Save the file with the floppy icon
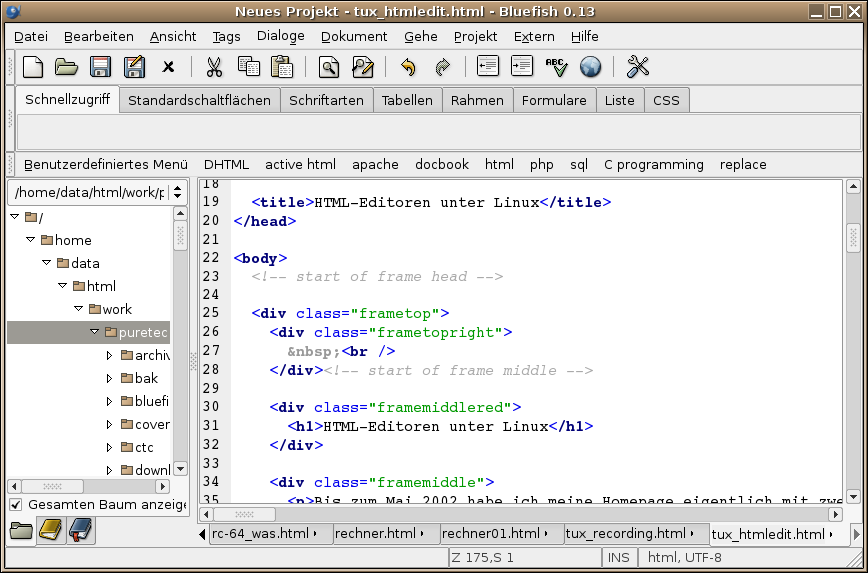The height and width of the screenshot is (573, 868). pos(100,67)
